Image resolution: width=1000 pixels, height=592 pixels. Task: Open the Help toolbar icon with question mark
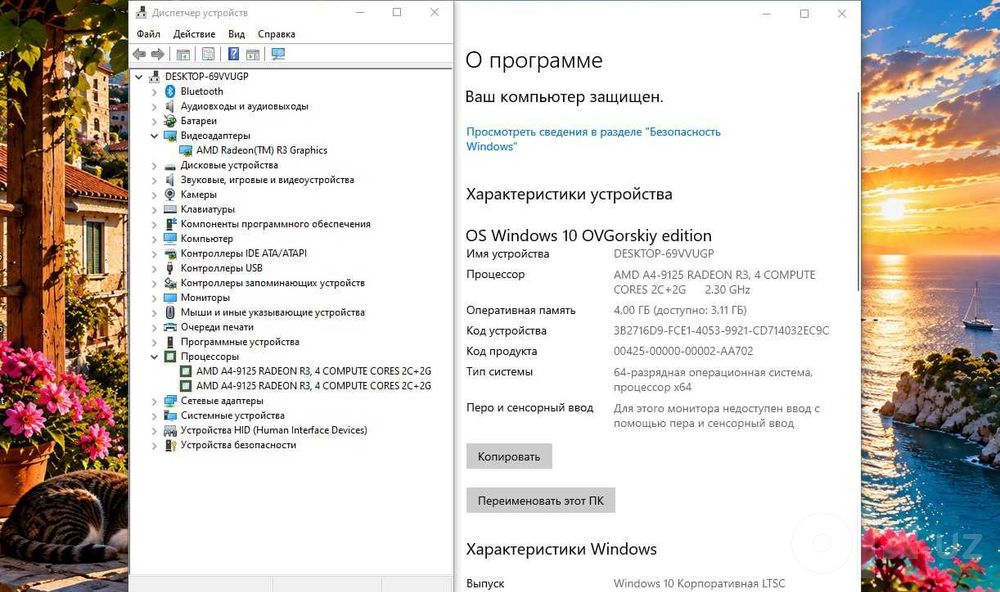[x=233, y=54]
